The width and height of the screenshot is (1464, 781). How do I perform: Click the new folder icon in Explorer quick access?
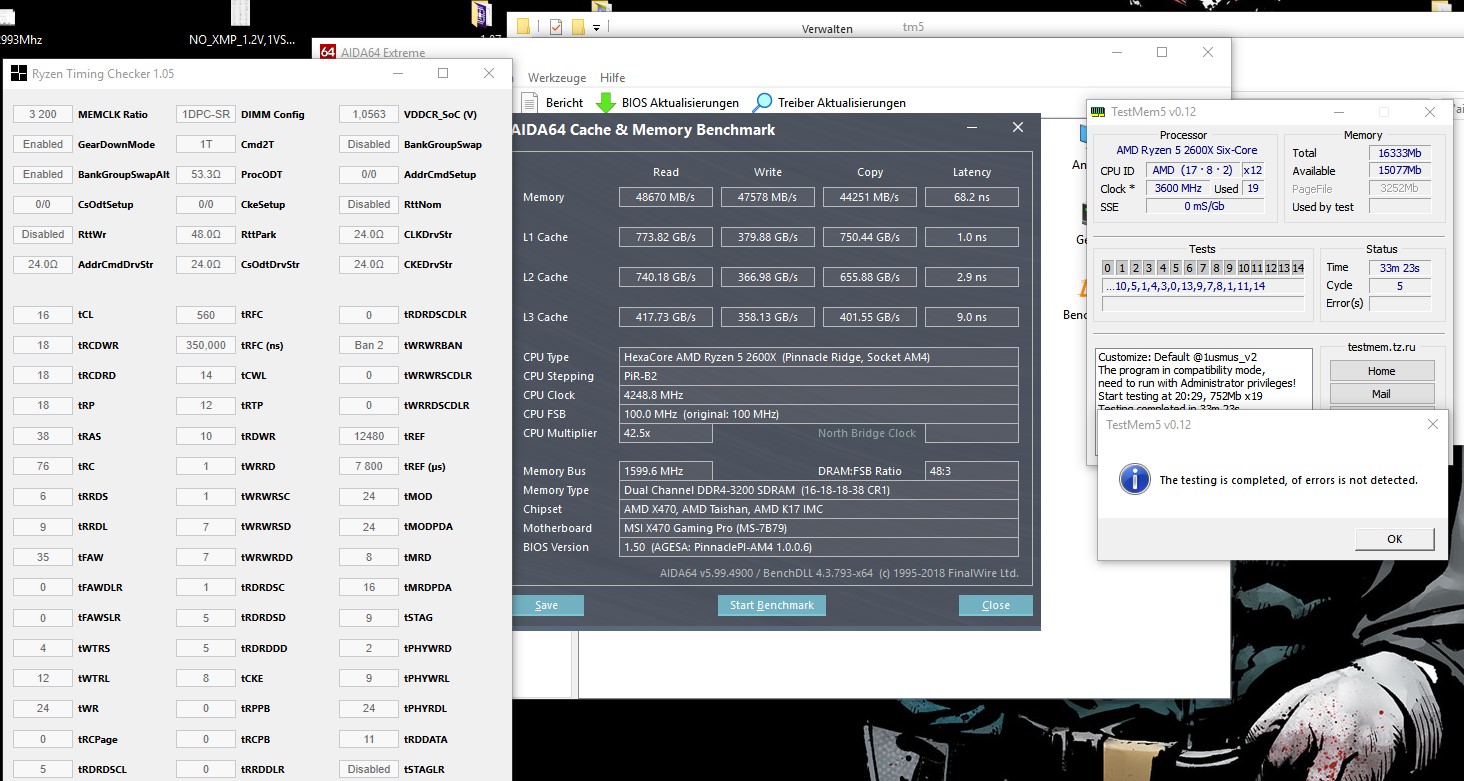click(x=578, y=27)
